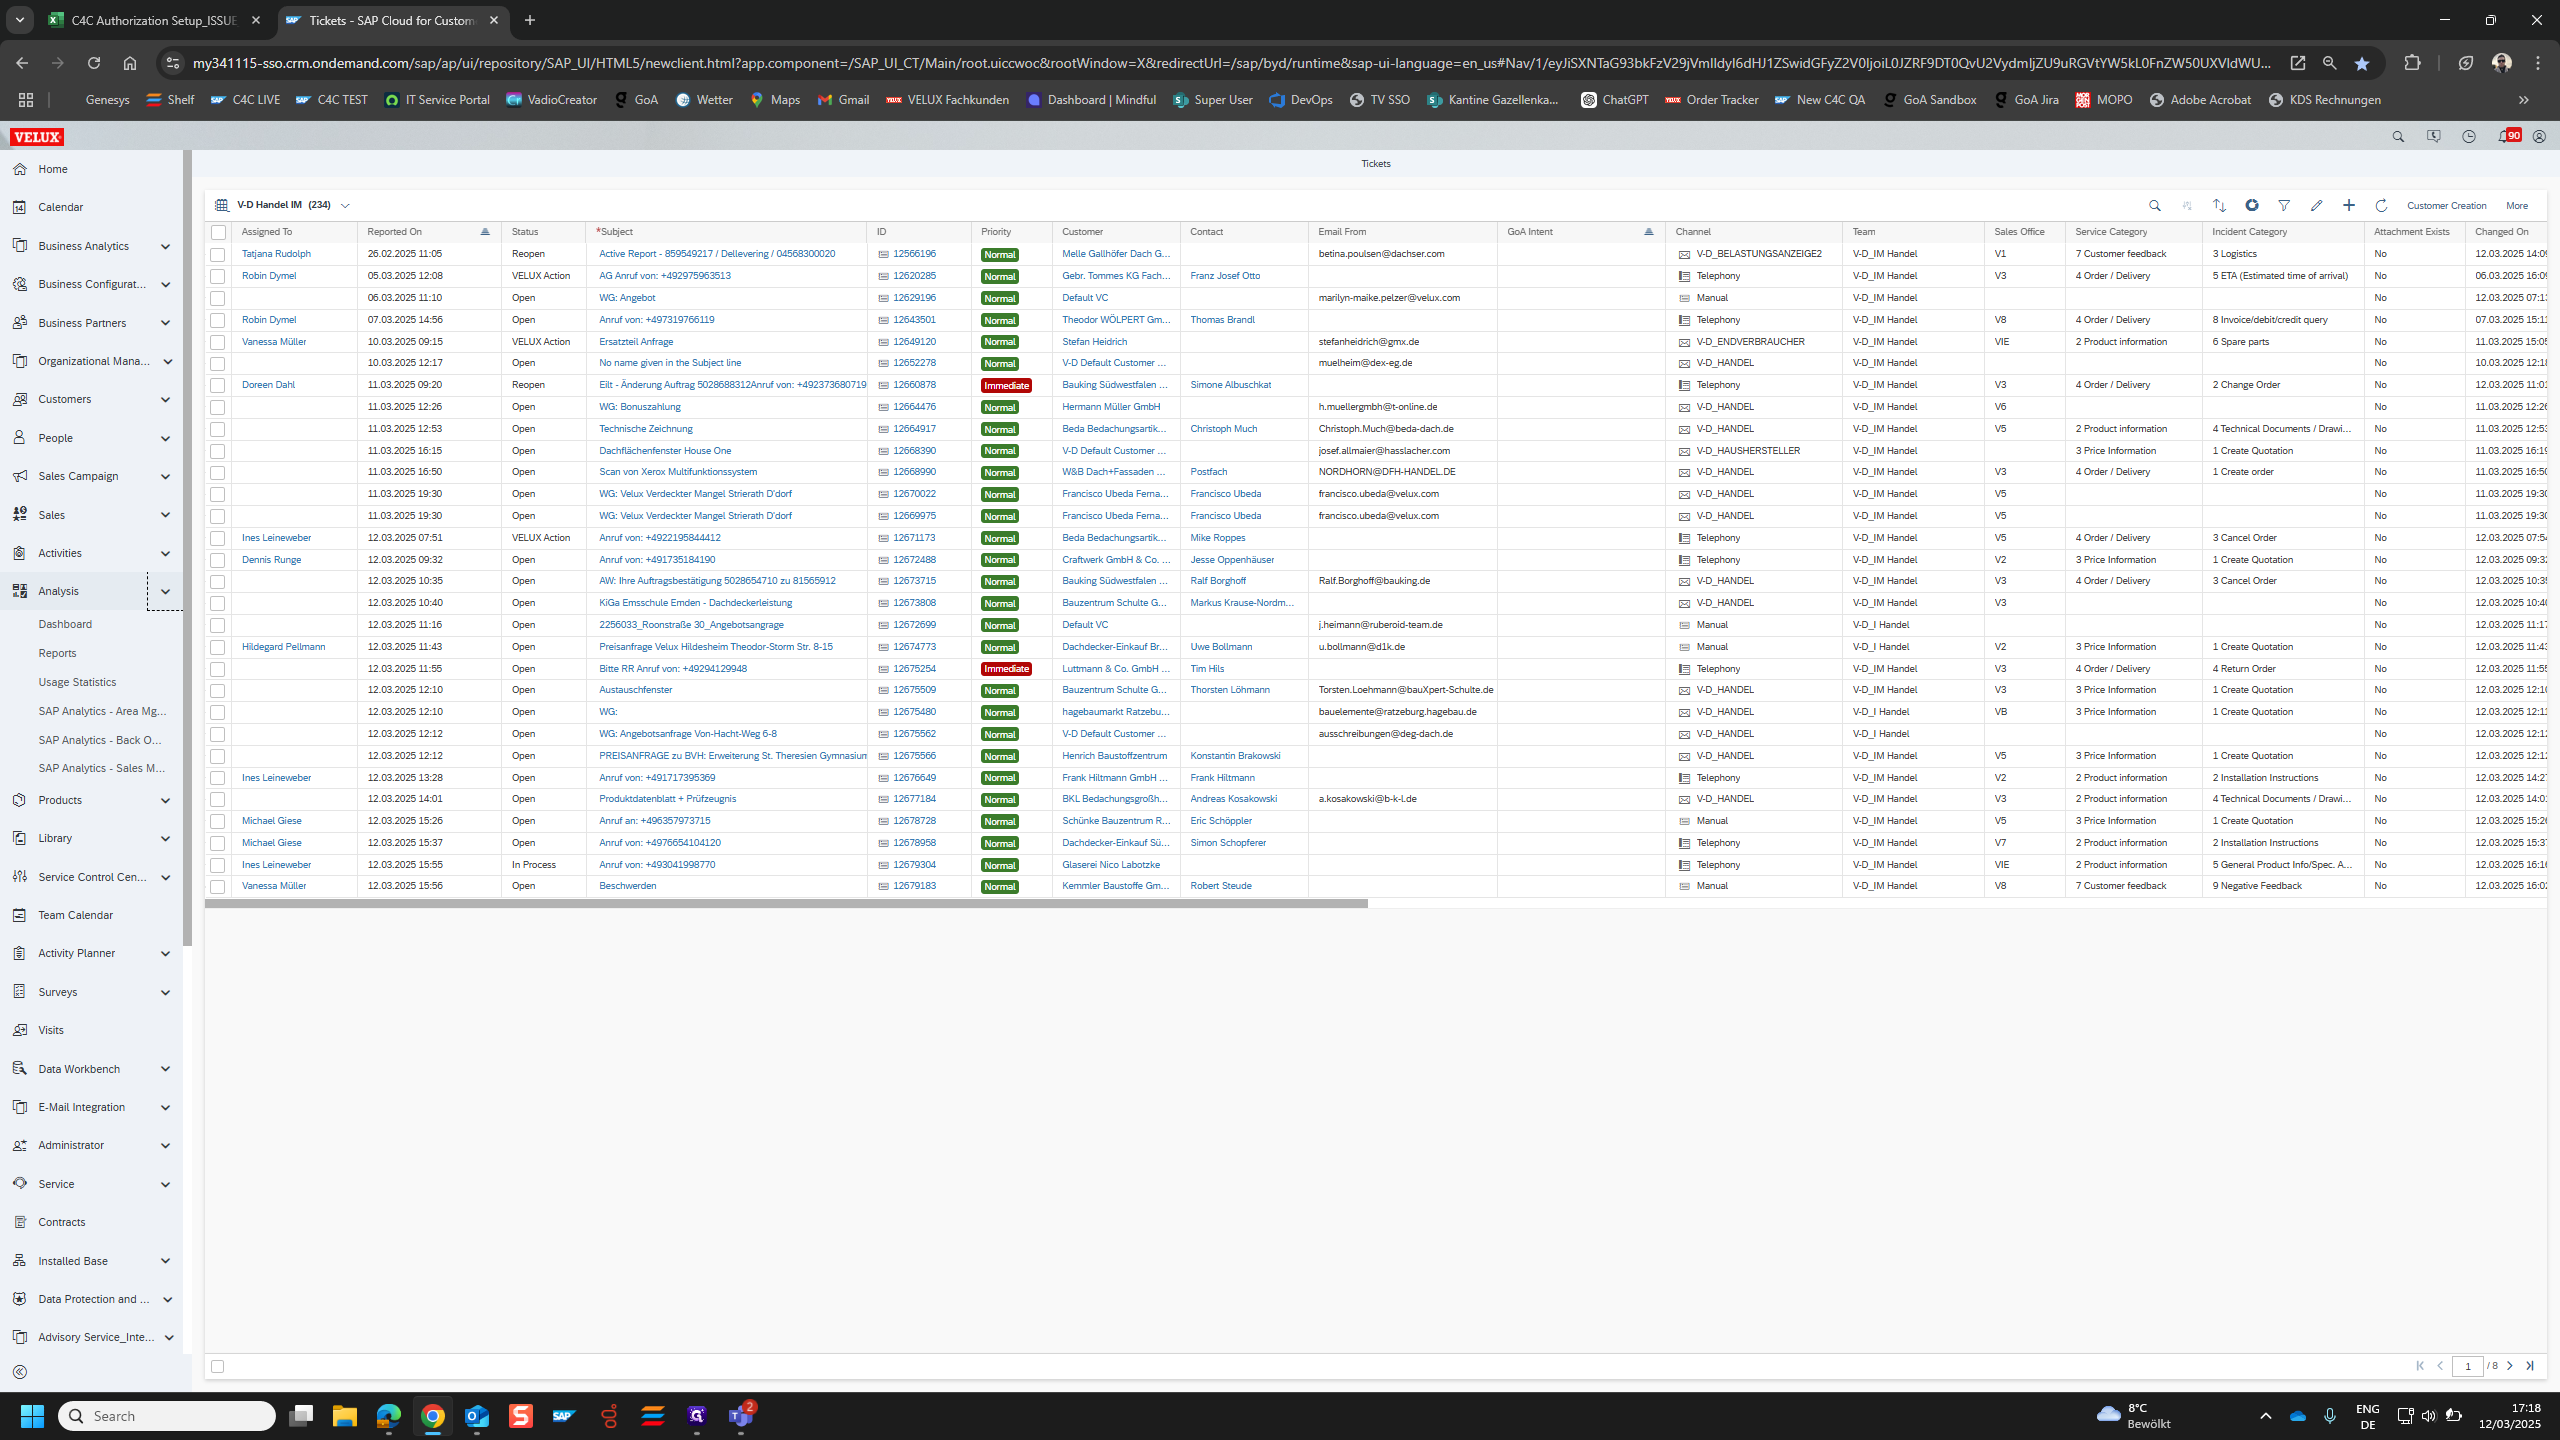Click the filter funnel icon in the list toolbar
The height and width of the screenshot is (1440, 2560).
coord(2284,205)
